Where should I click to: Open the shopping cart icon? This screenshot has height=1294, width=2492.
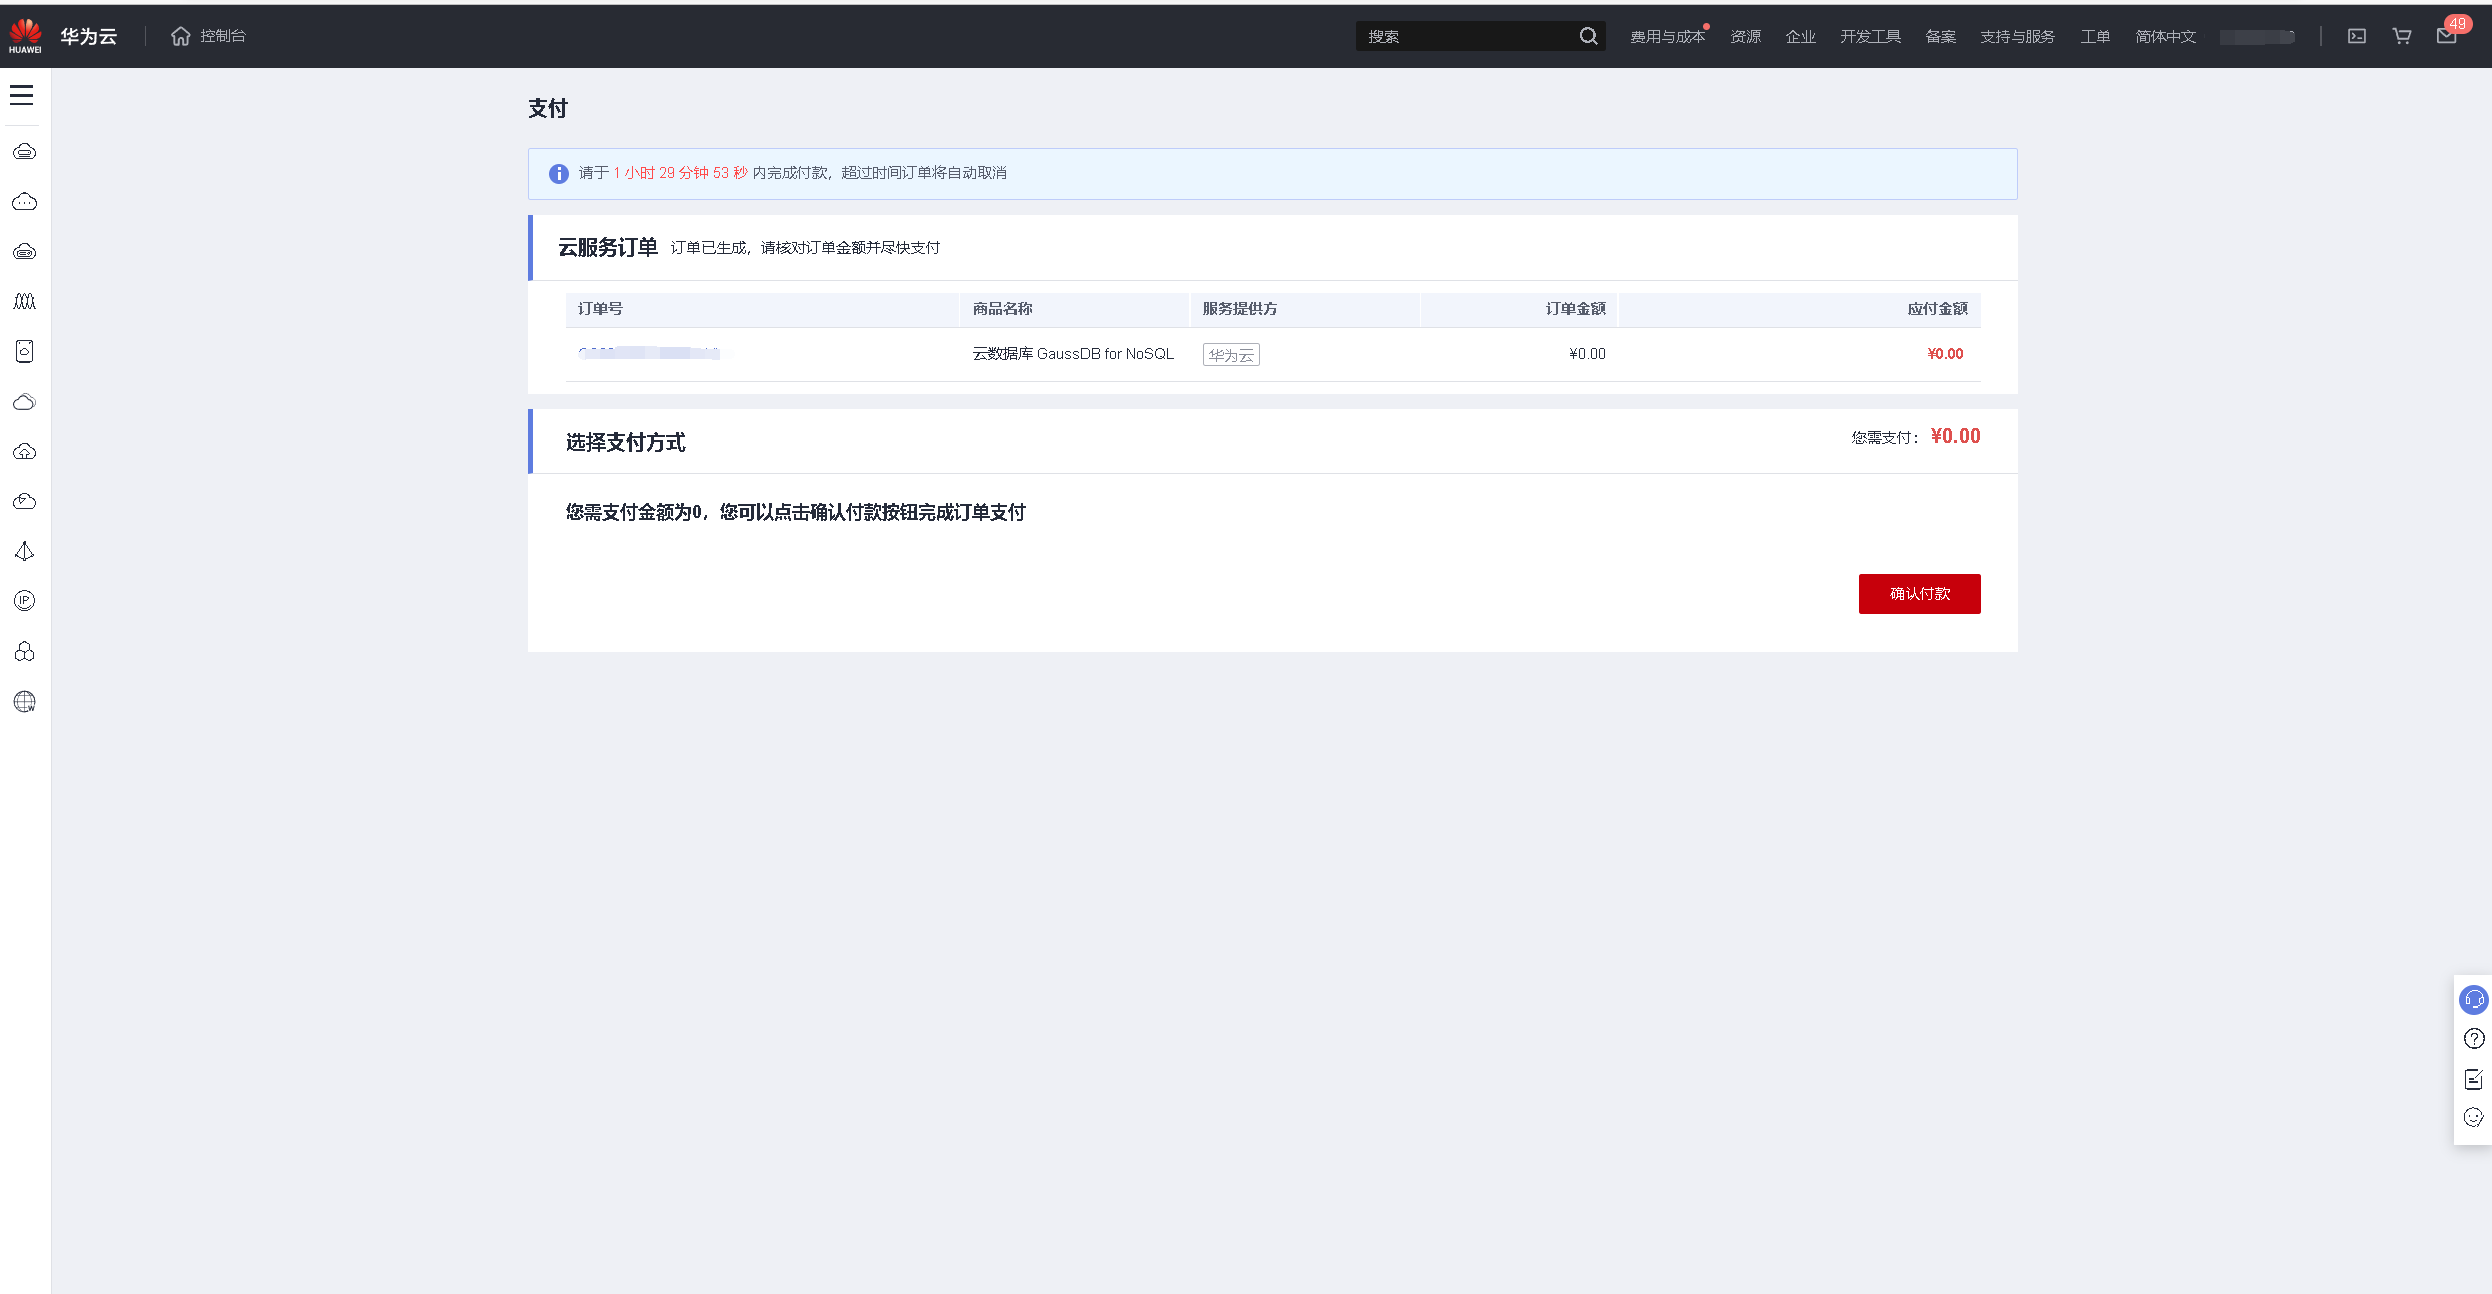point(2401,36)
